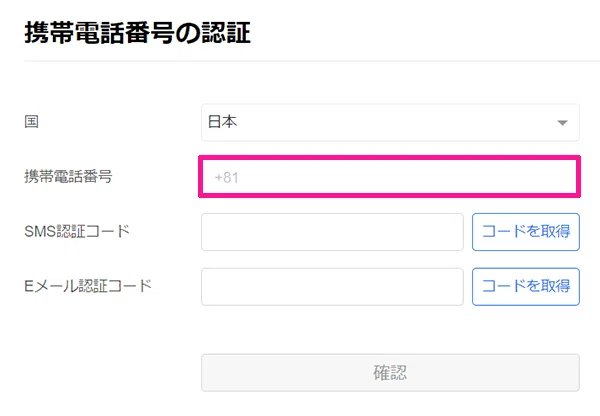
Task: Request the SMS verification code
Action: [x=526, y=232]
